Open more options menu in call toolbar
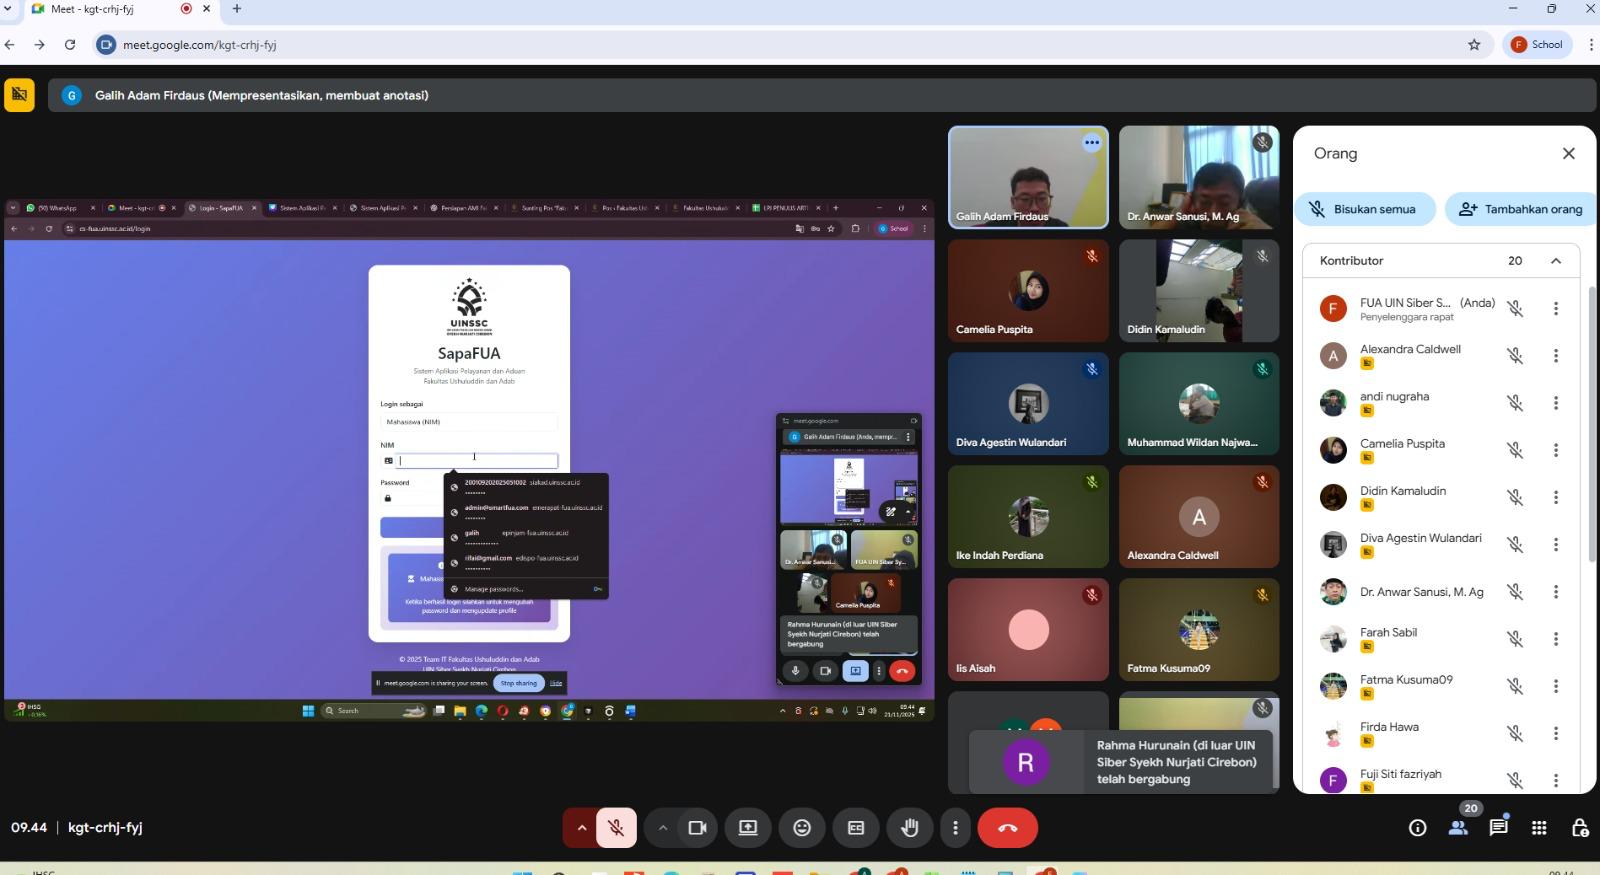This screenshot has width=1600, height=875. point(955,828)
